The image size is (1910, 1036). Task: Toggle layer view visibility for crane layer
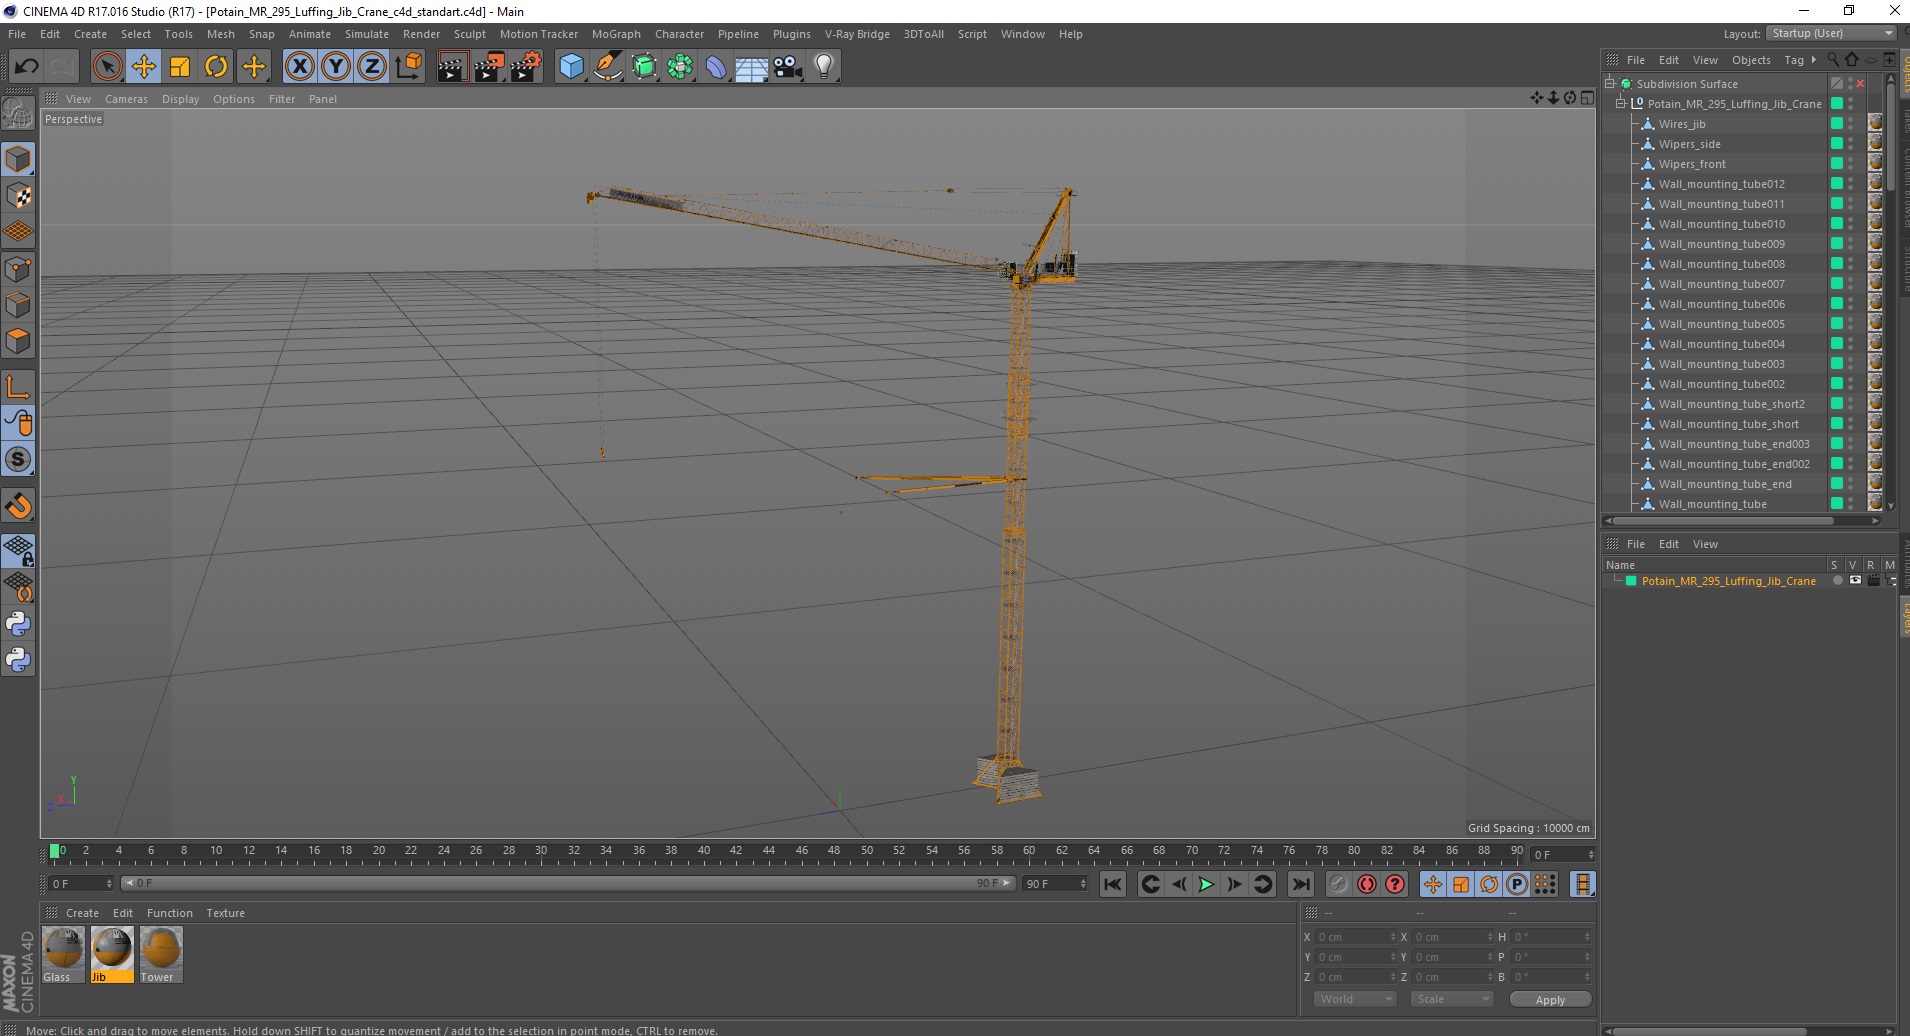(1855, 580)
